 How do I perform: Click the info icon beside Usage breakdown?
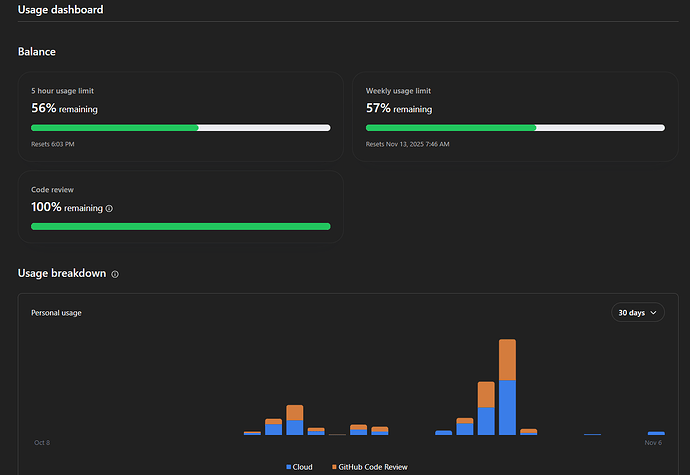(x=115, y=274)
